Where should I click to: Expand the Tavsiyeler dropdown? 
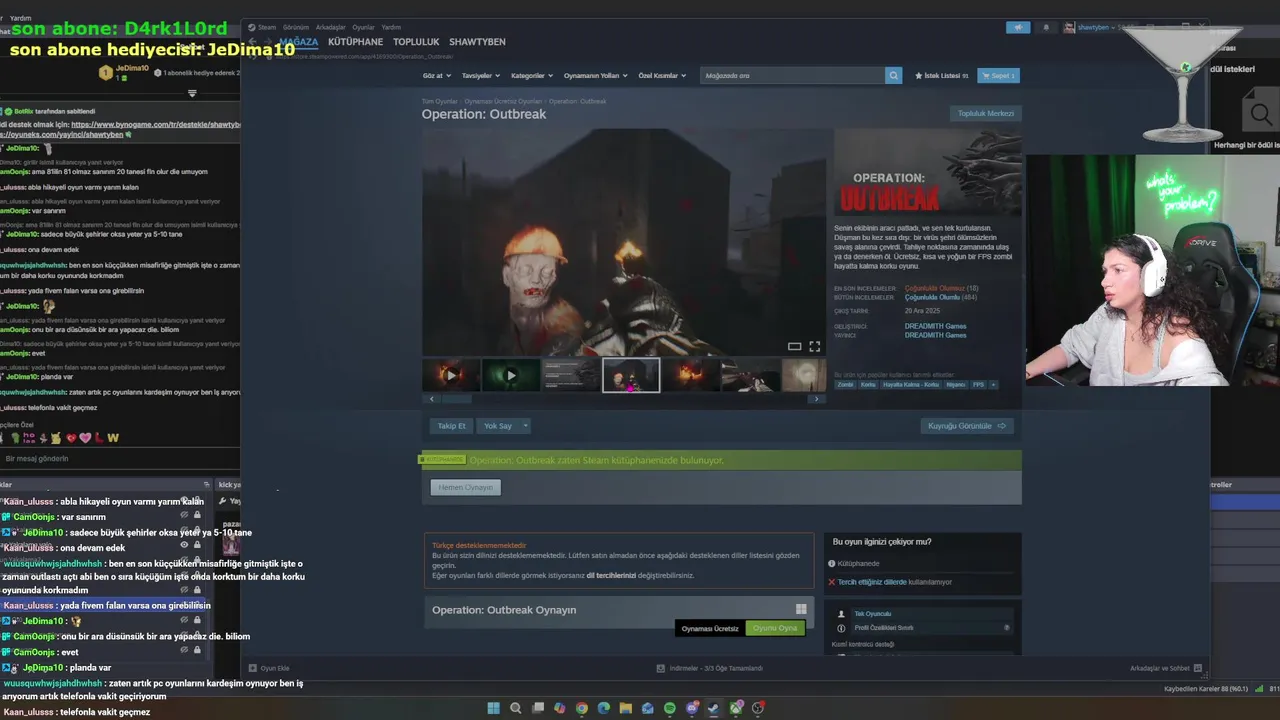[480, 75]
